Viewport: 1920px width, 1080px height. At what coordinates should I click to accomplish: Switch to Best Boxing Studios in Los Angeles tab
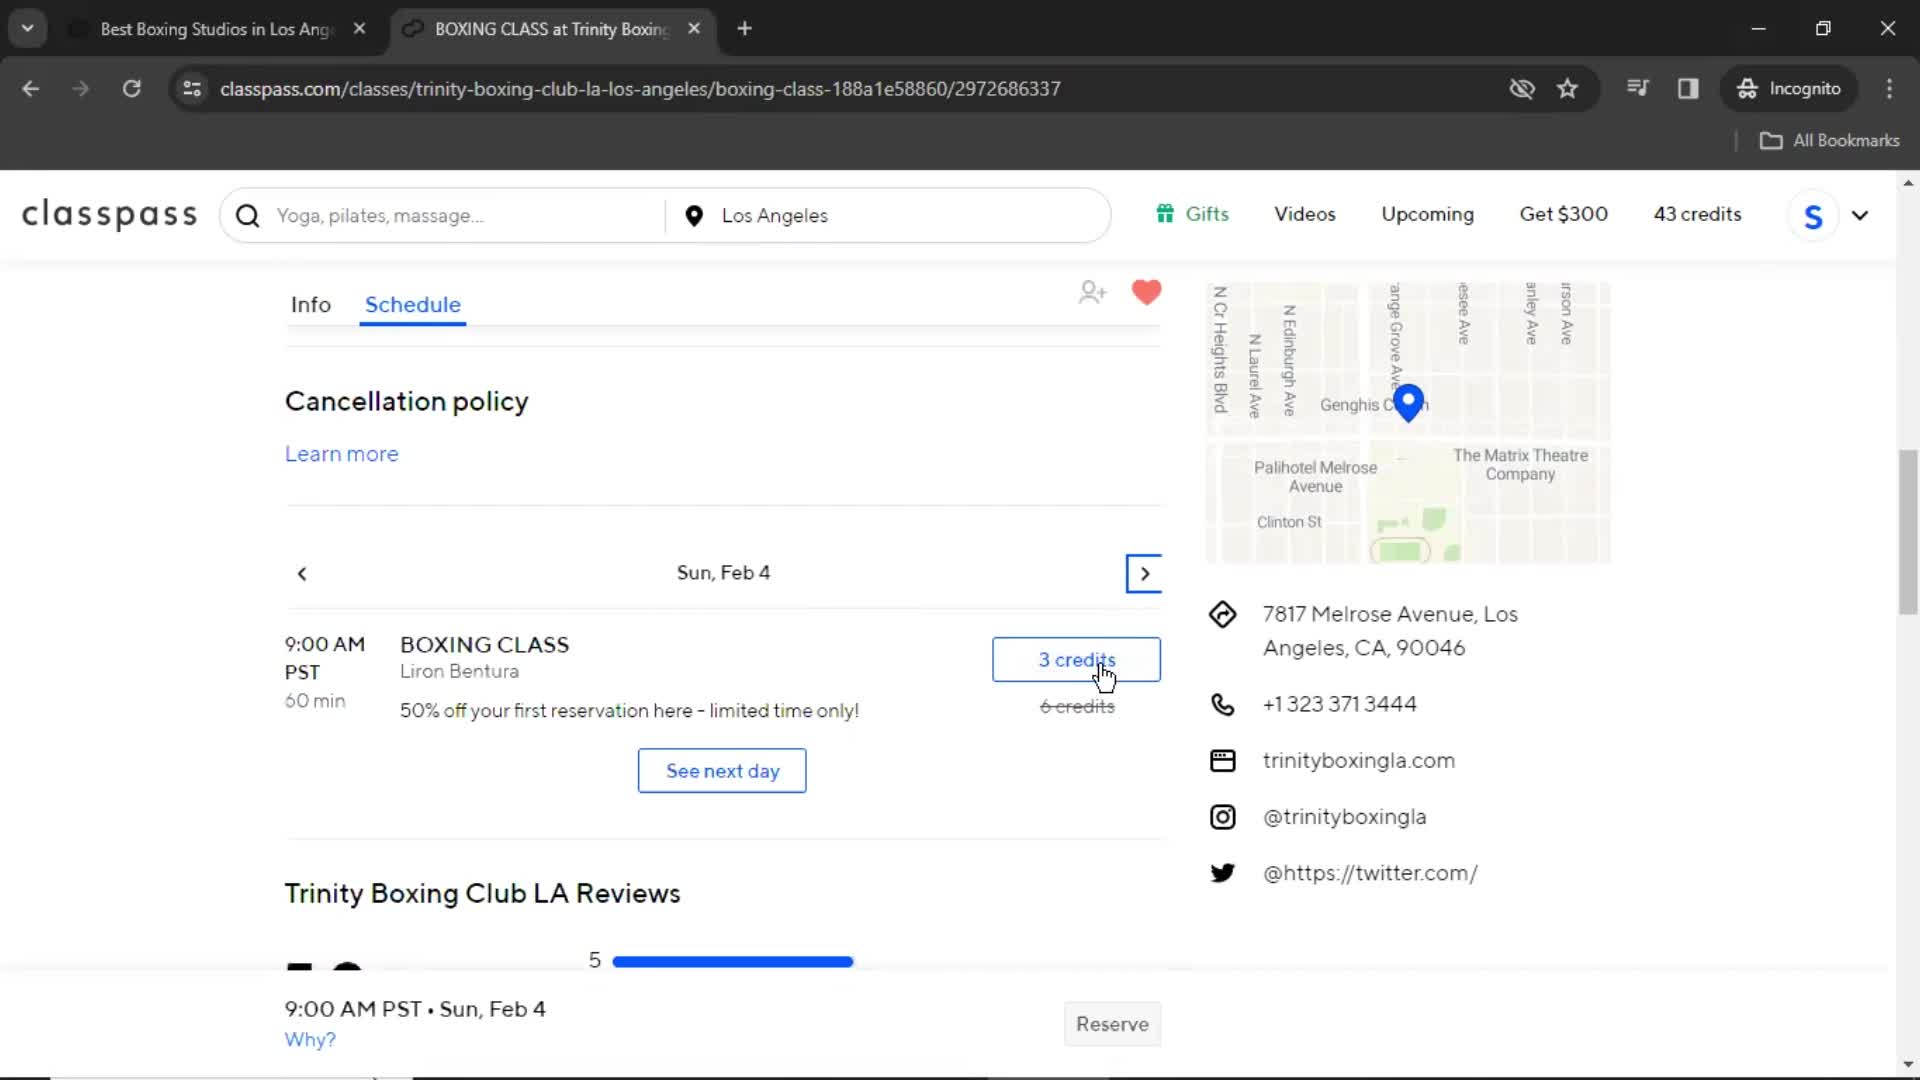(x=215, y=29)
